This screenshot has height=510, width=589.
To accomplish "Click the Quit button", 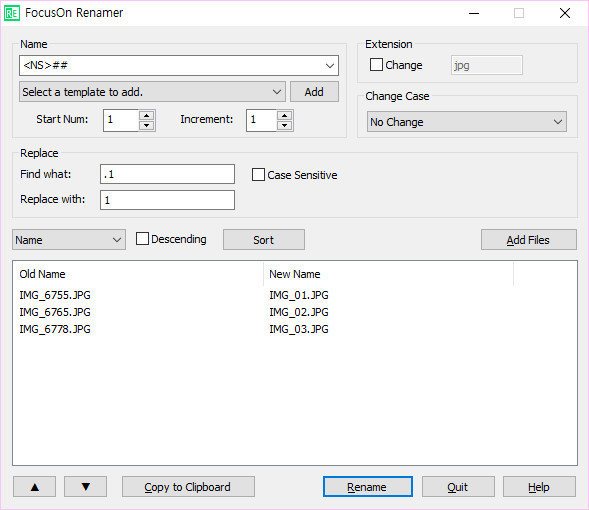I will tap(458, 487).
